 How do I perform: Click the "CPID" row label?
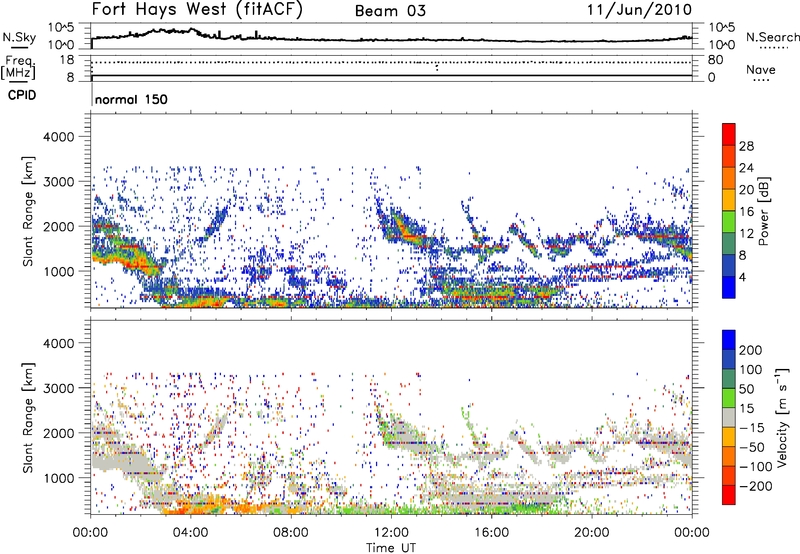(22, 95)
